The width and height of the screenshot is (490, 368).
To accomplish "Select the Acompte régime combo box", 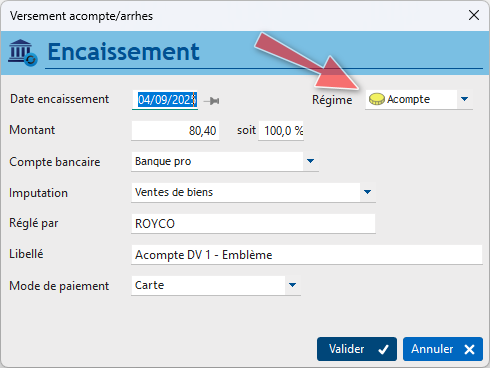I will click(419, 99).
